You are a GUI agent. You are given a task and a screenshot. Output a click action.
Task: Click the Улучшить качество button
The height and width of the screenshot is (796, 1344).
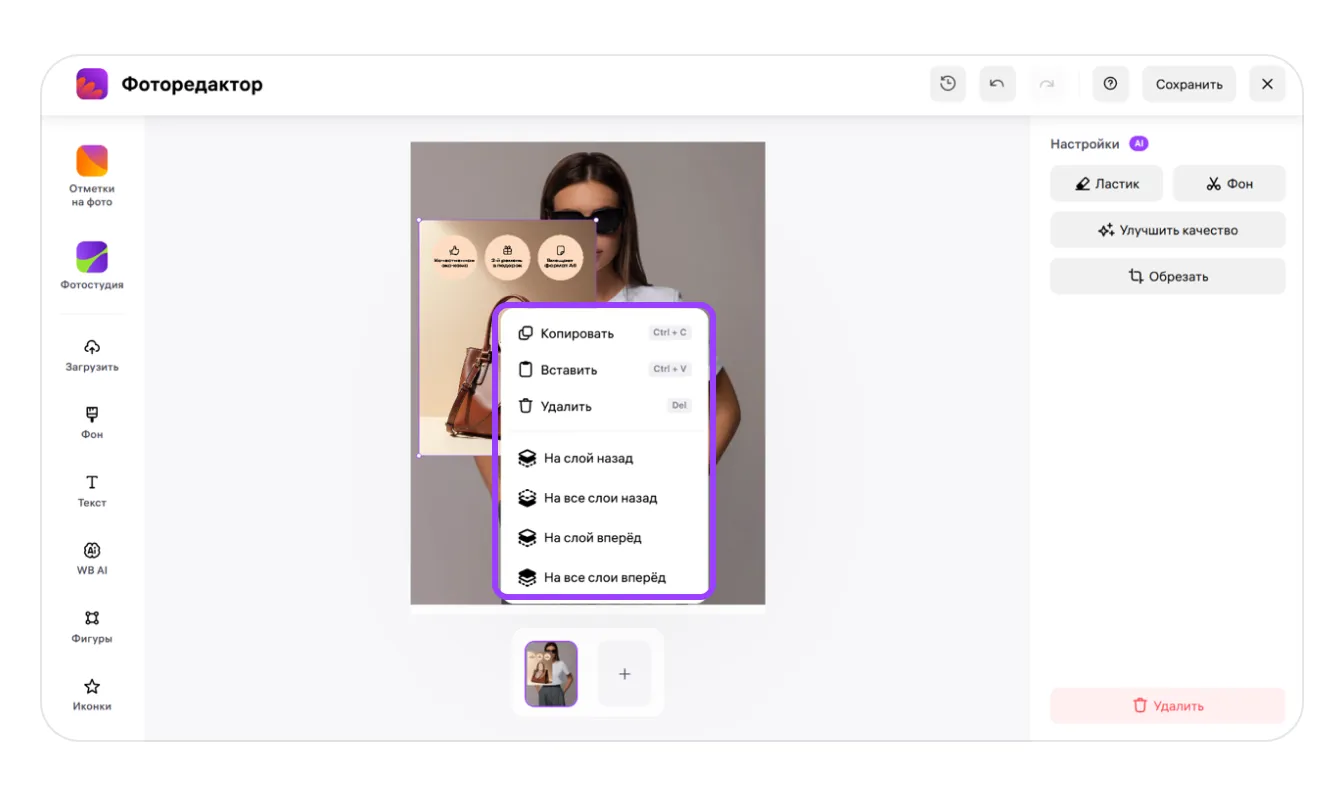pyautogui.click(x=1167, y=230)
